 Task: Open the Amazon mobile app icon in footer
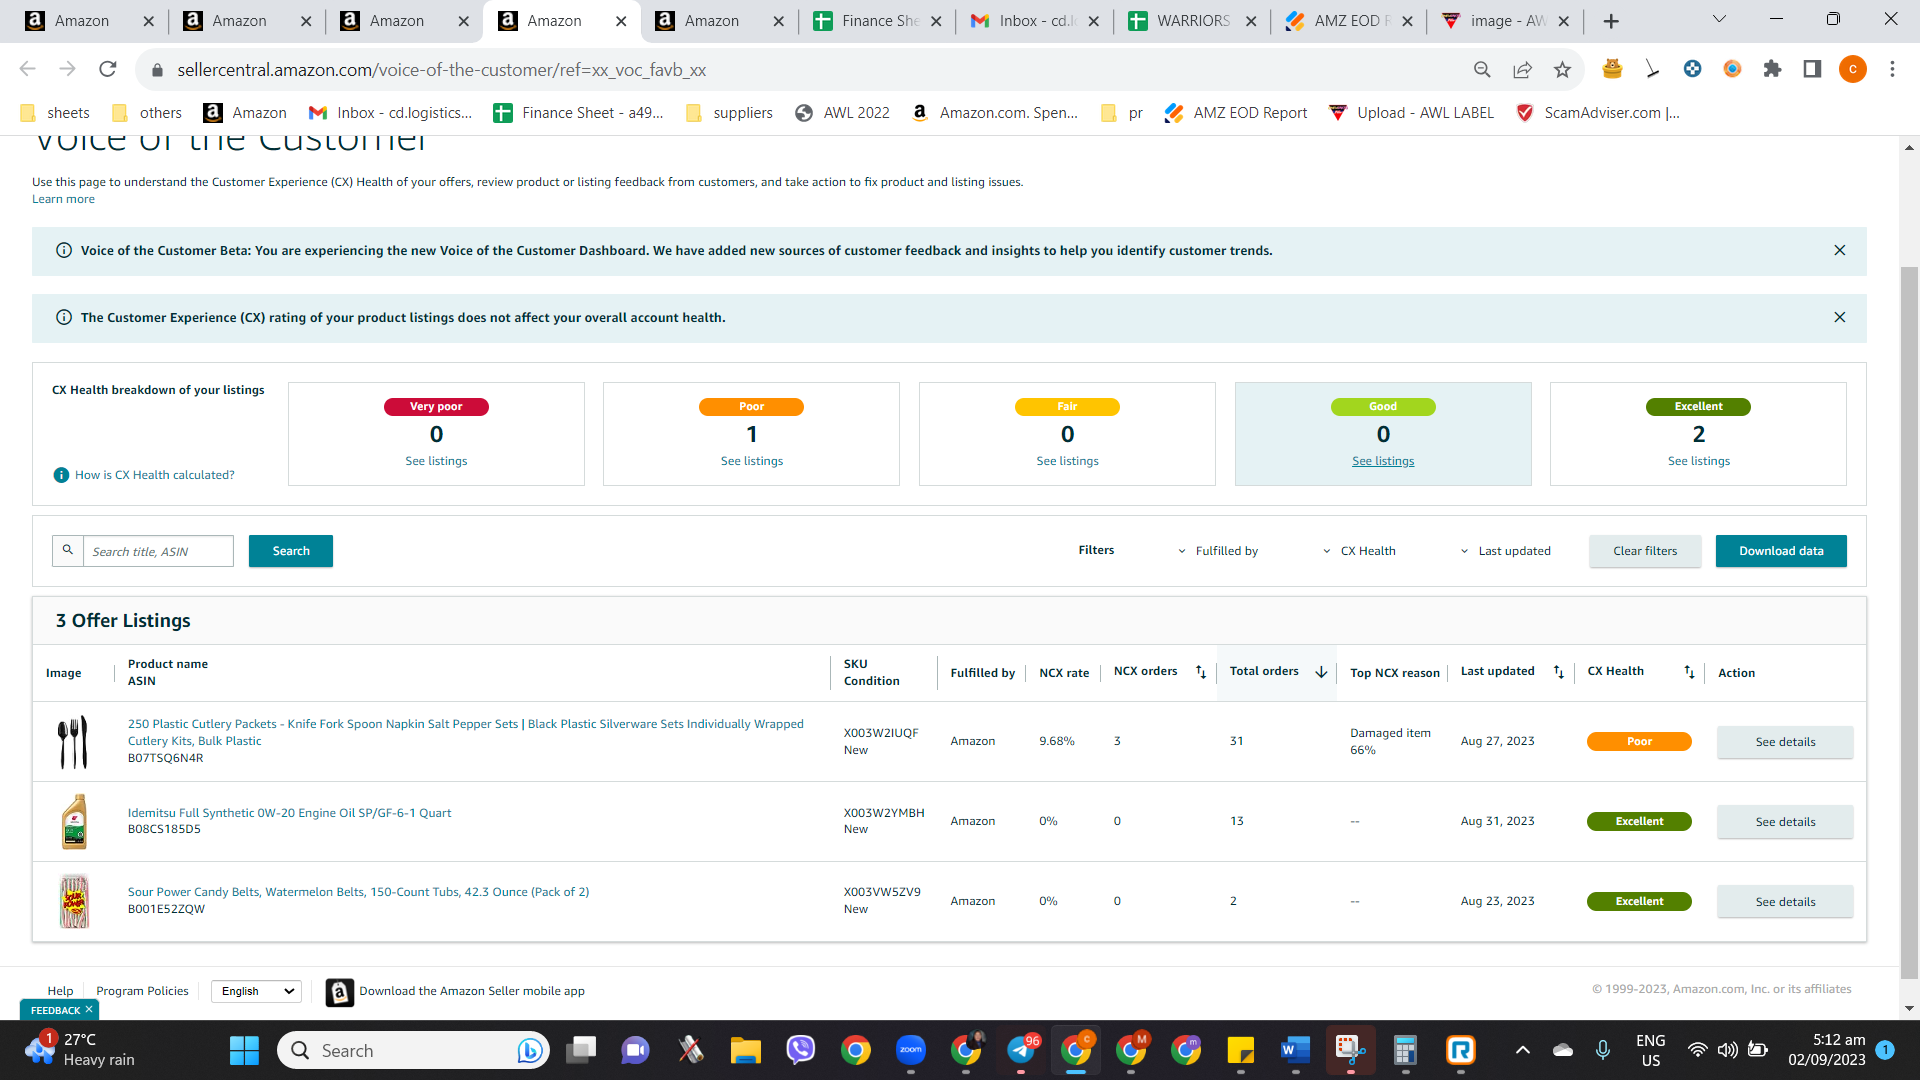(340, 992)
